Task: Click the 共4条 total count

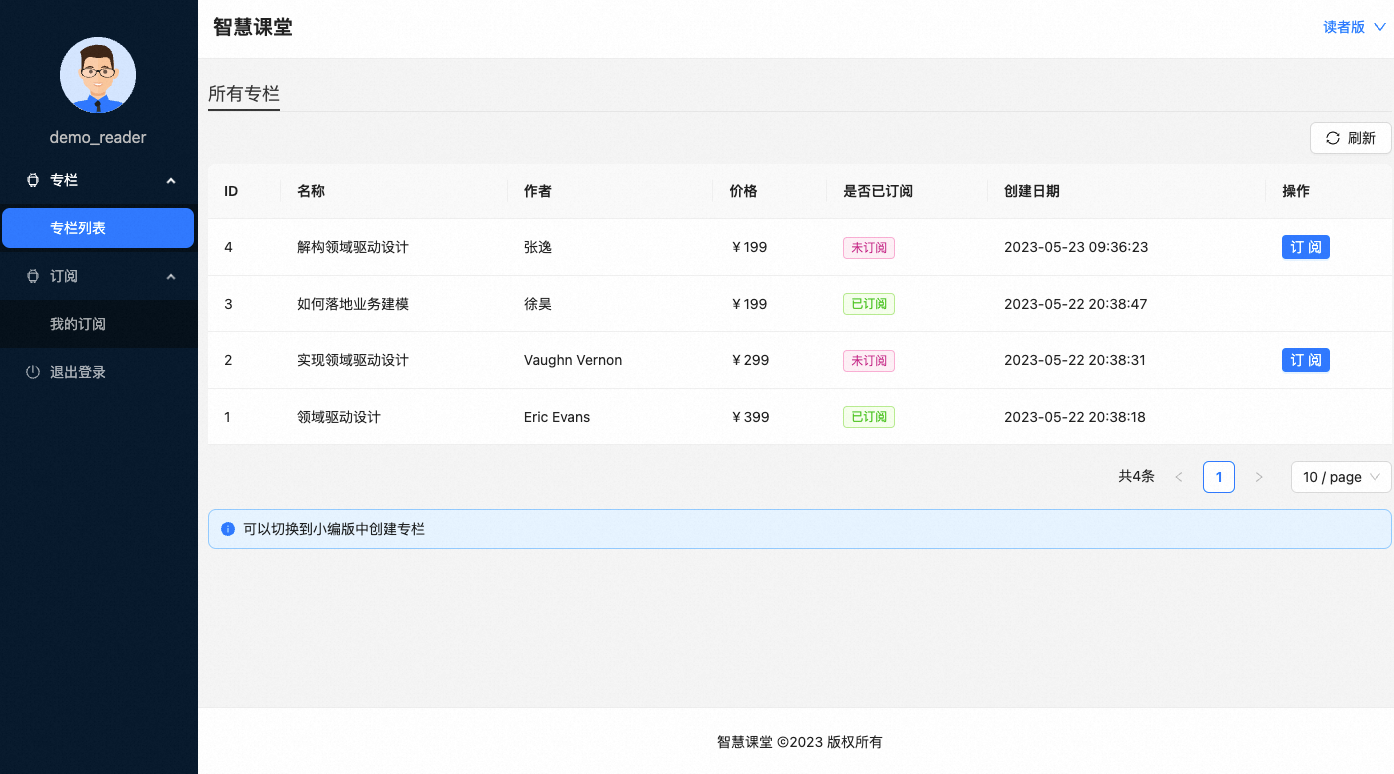Action: point(1136,477)
